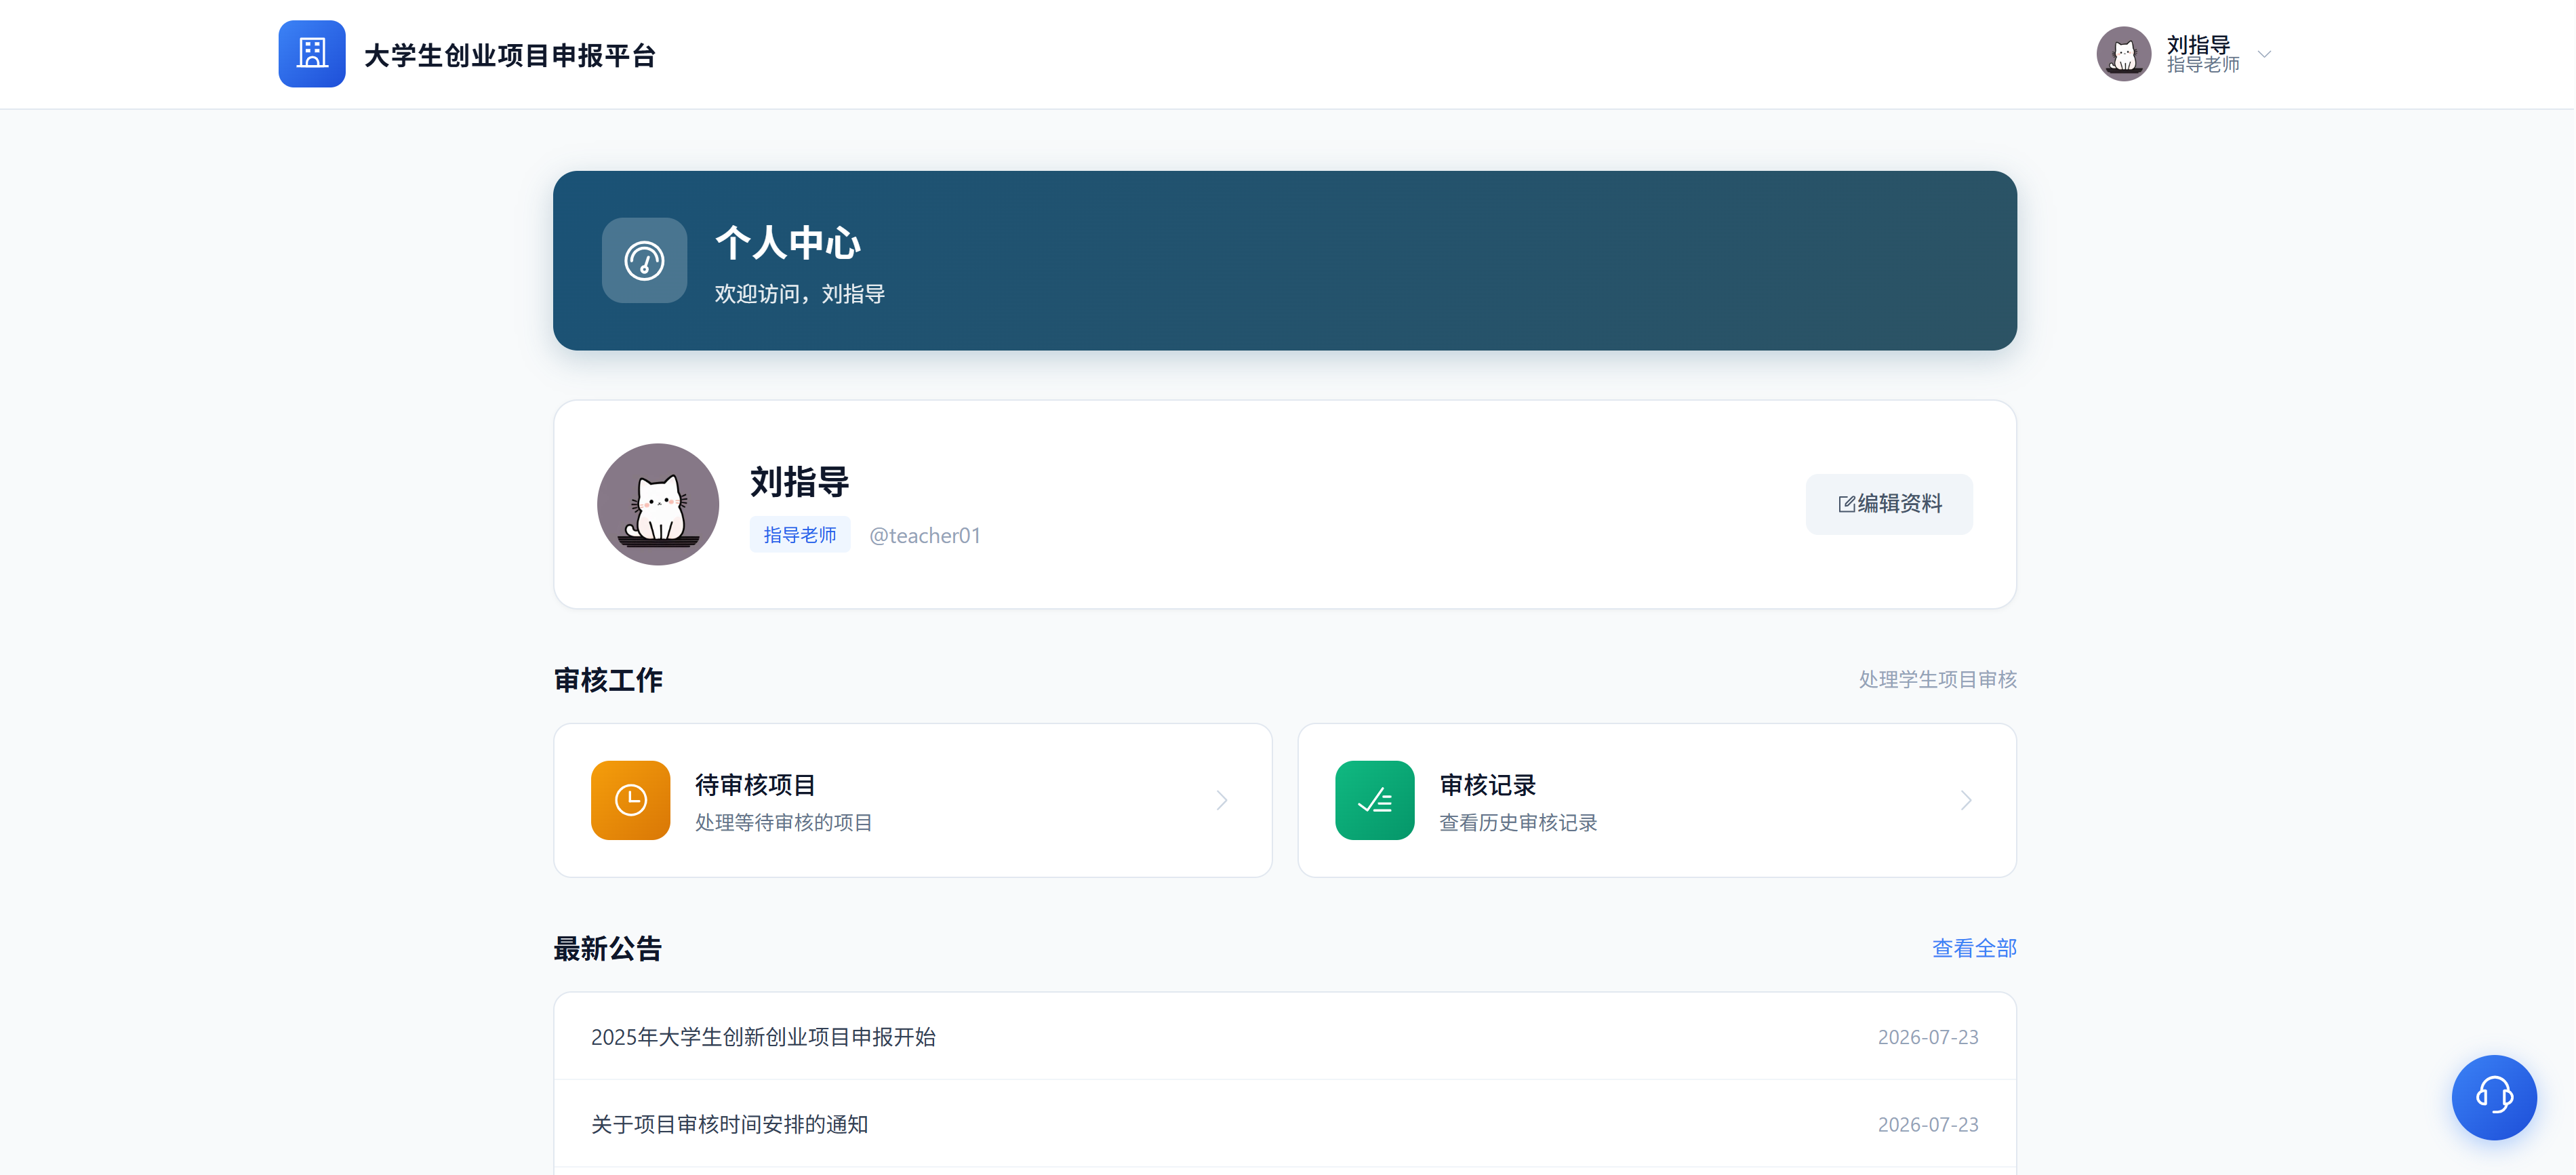Expand the 刘指导 account dropdown chevron
Viewport: 2576px width, 1175px height.
[2265, 54]
